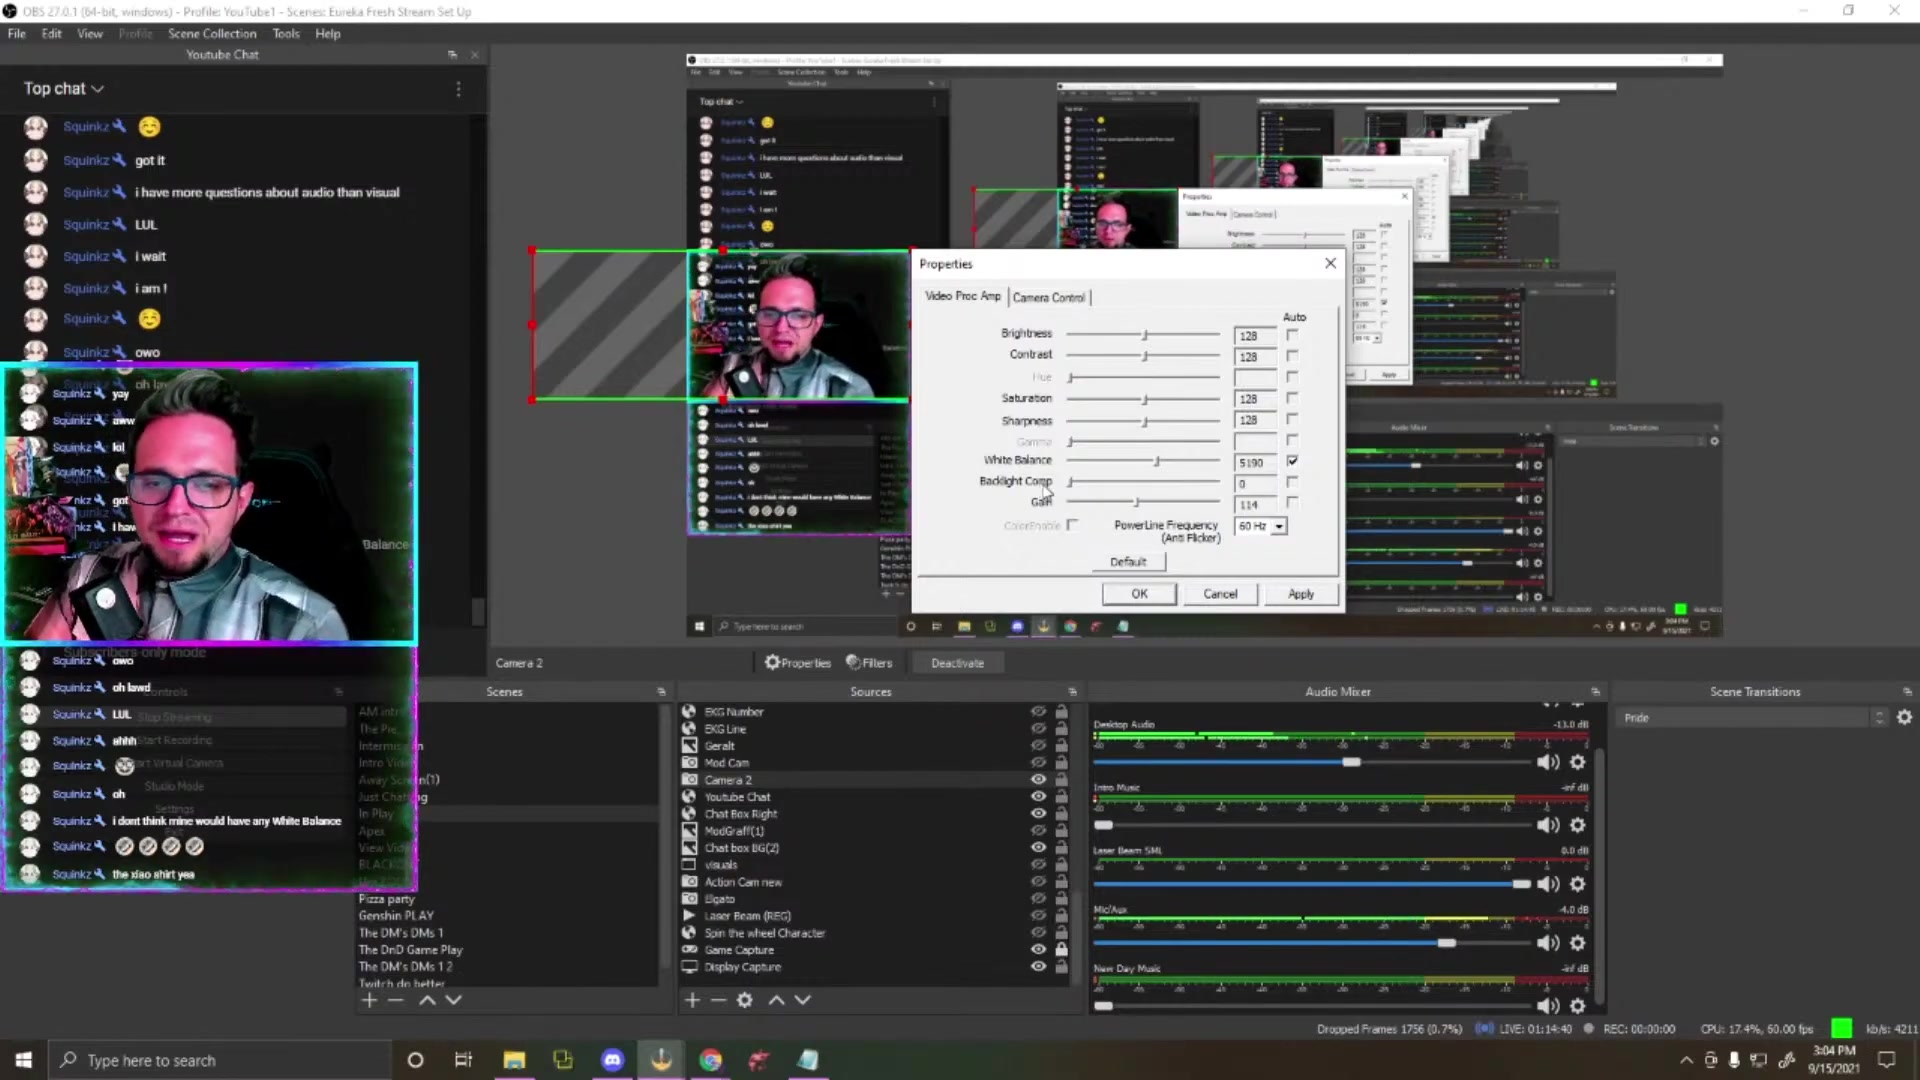This screenshot has width=1920, height=1080.
Task: Mute the Desktop Audio speaker icon
Action: point(1547,763)
